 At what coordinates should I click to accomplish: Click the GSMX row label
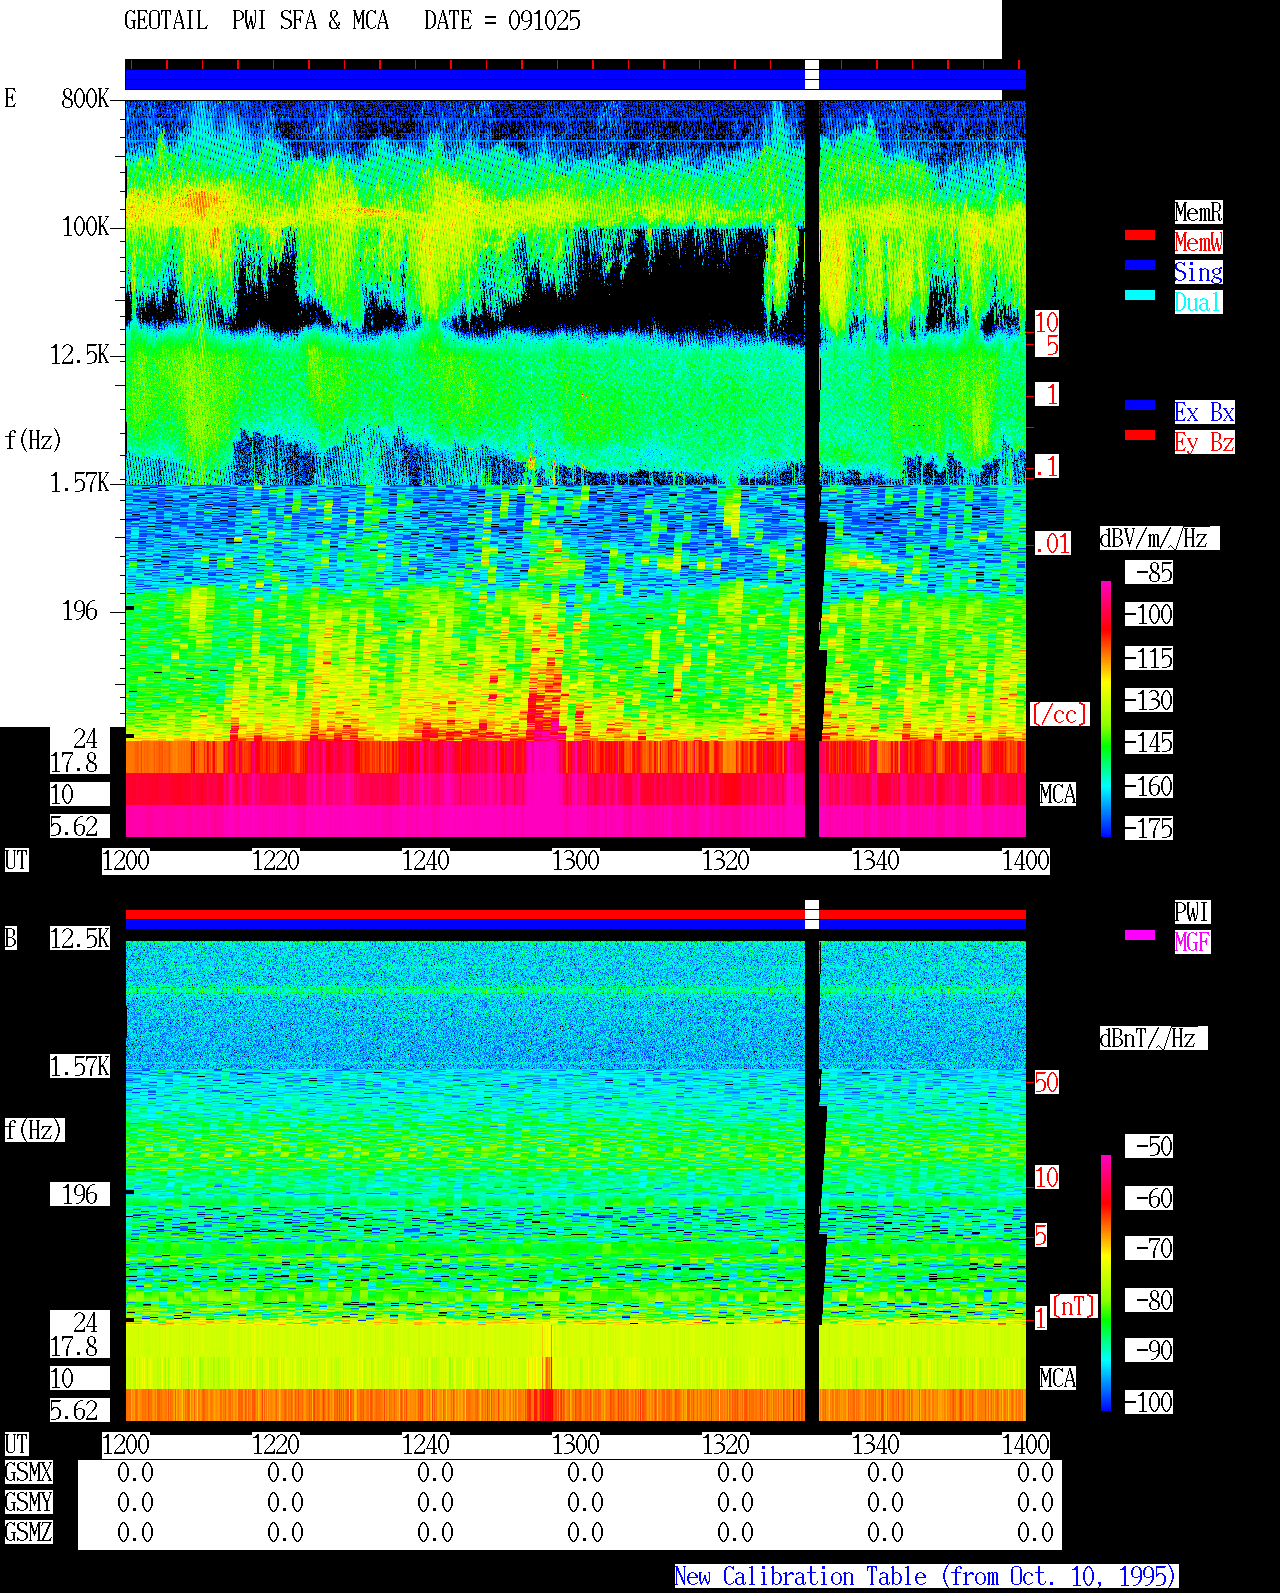click(28, 1472)
